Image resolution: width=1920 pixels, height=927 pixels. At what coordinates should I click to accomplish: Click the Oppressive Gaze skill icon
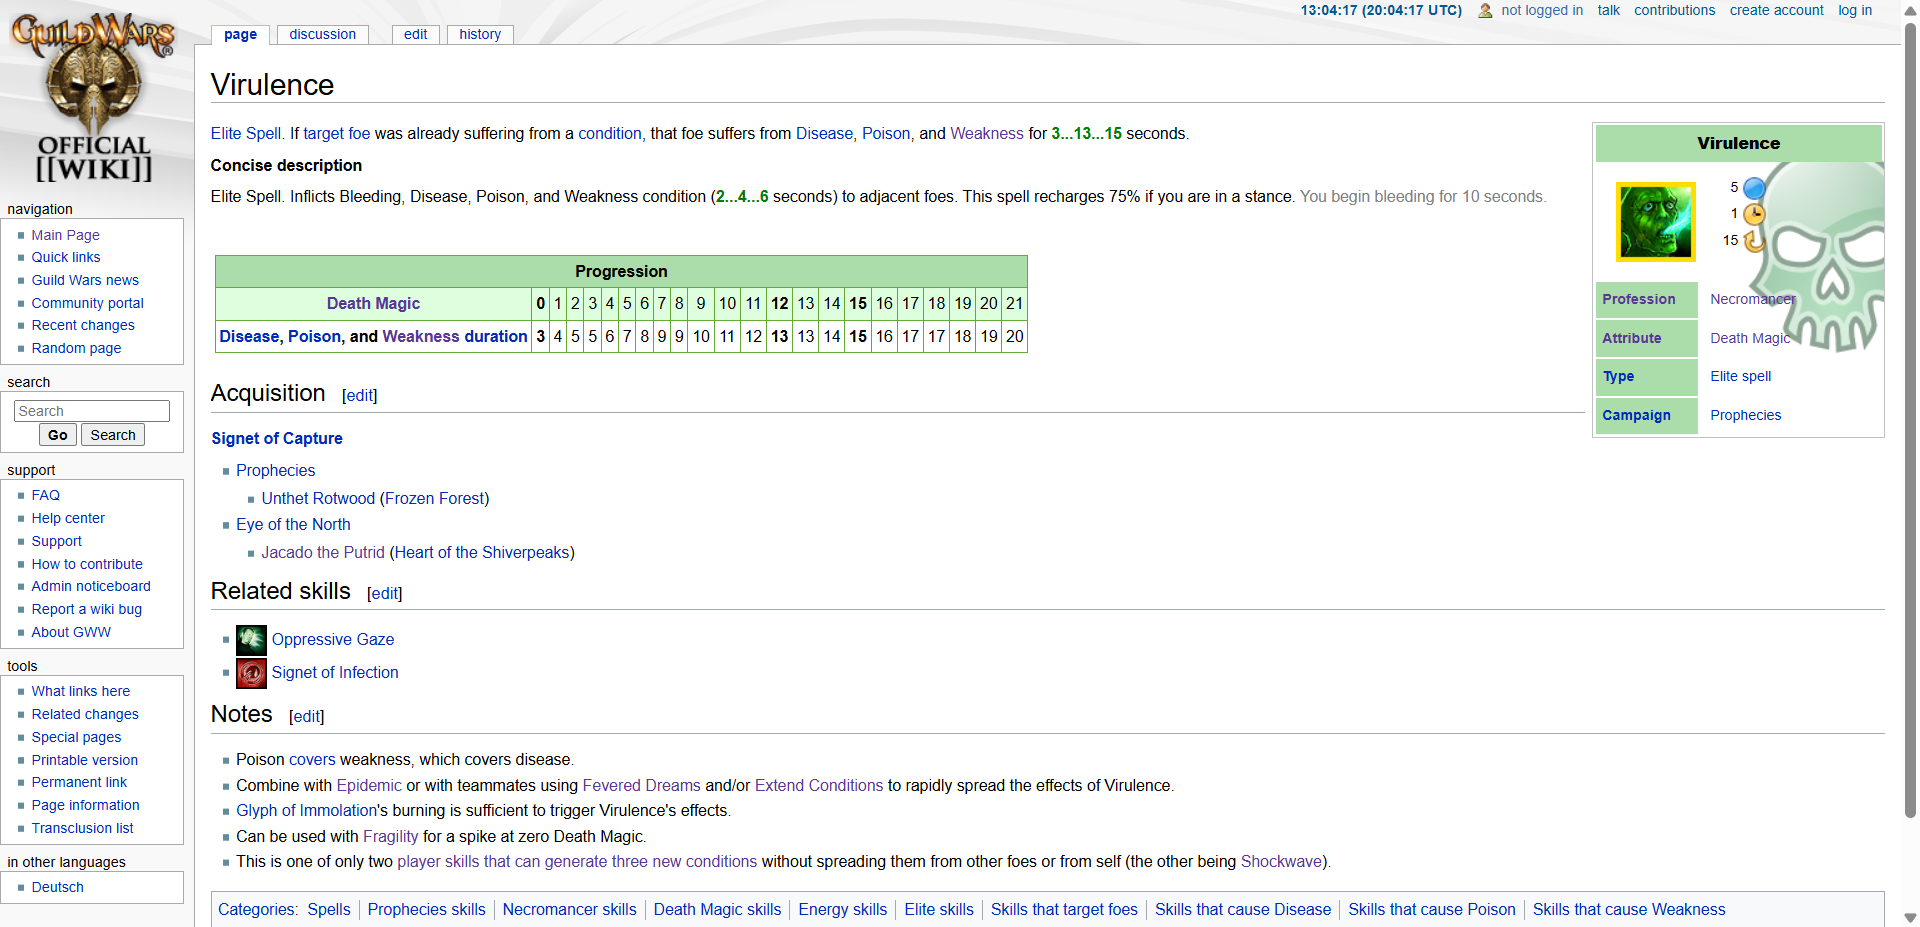[251, 640]
